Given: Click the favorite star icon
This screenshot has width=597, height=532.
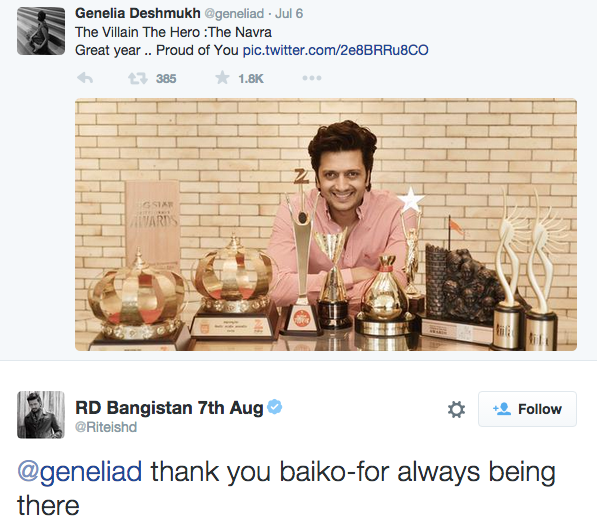Looking at the screenshot, I should tap(222, 78).
